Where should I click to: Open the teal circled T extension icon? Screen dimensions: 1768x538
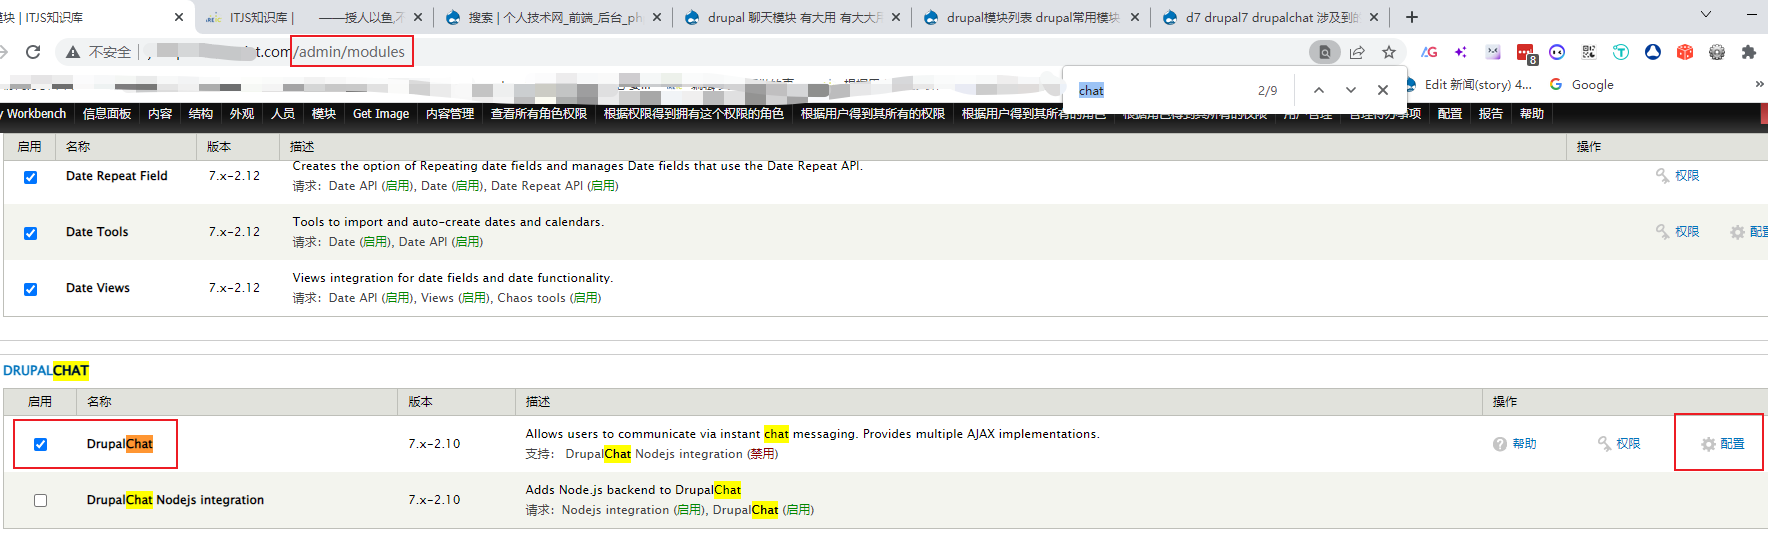1621,52
